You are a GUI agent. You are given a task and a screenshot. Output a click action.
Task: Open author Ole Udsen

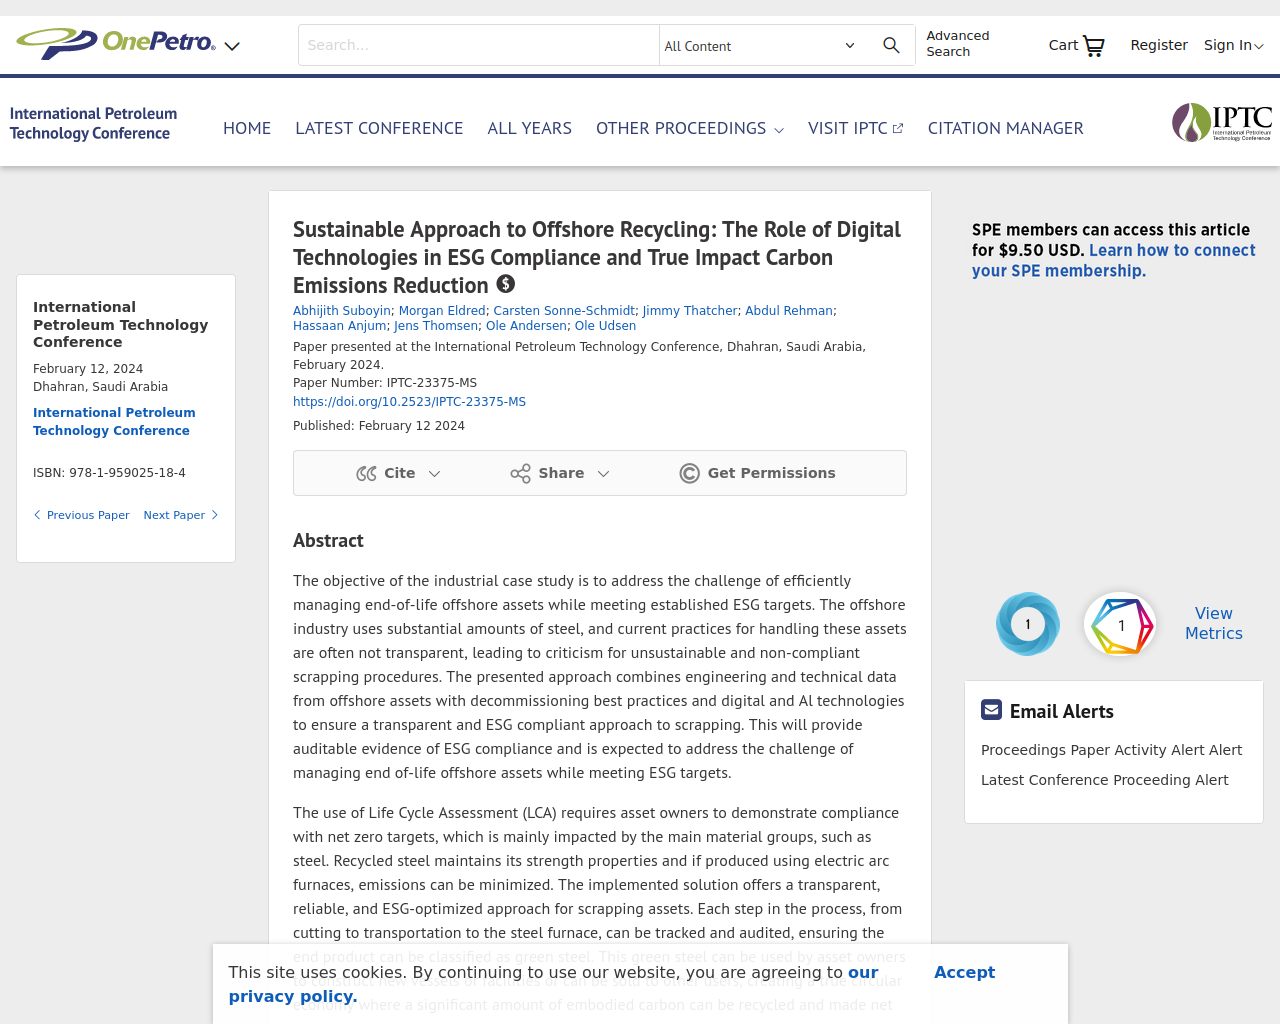pos(605,326)
